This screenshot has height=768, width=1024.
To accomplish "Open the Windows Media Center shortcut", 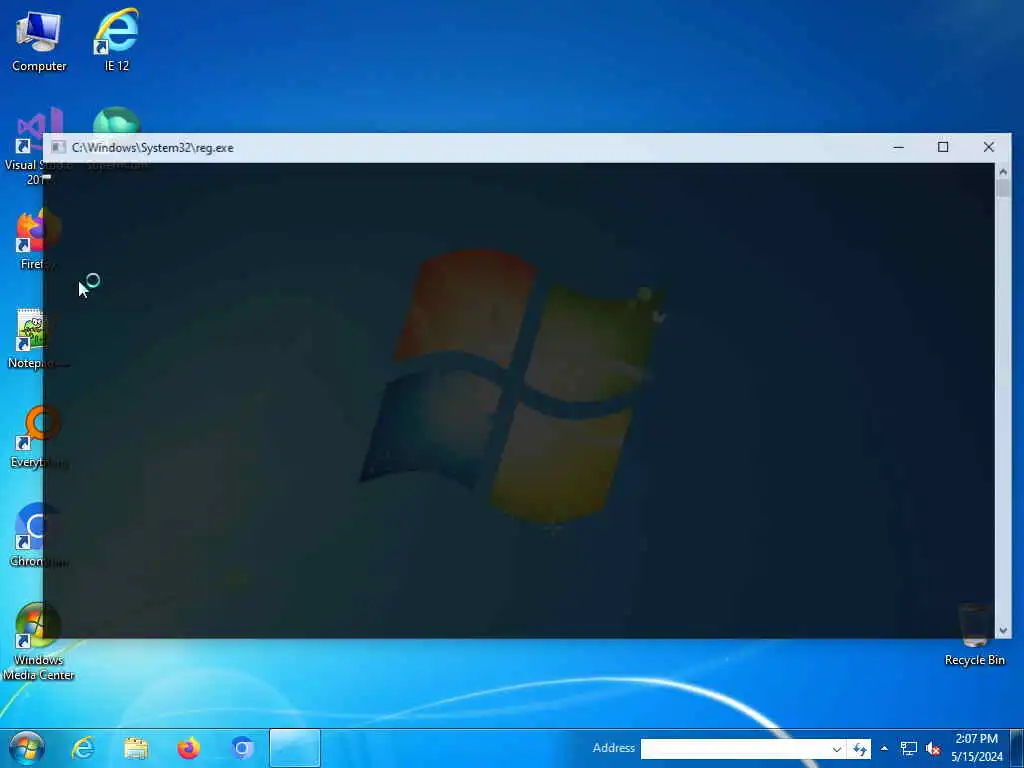I will (x=39, y=642).
